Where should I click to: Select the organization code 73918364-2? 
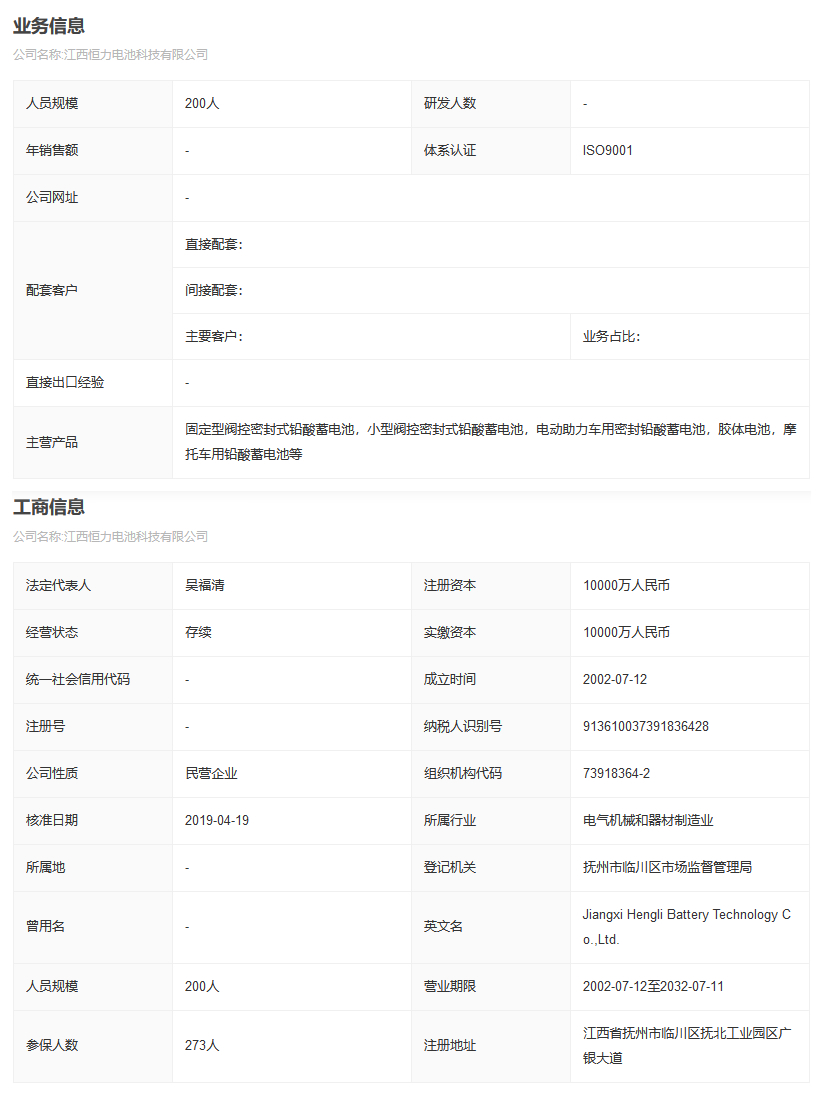click(616, 773)
